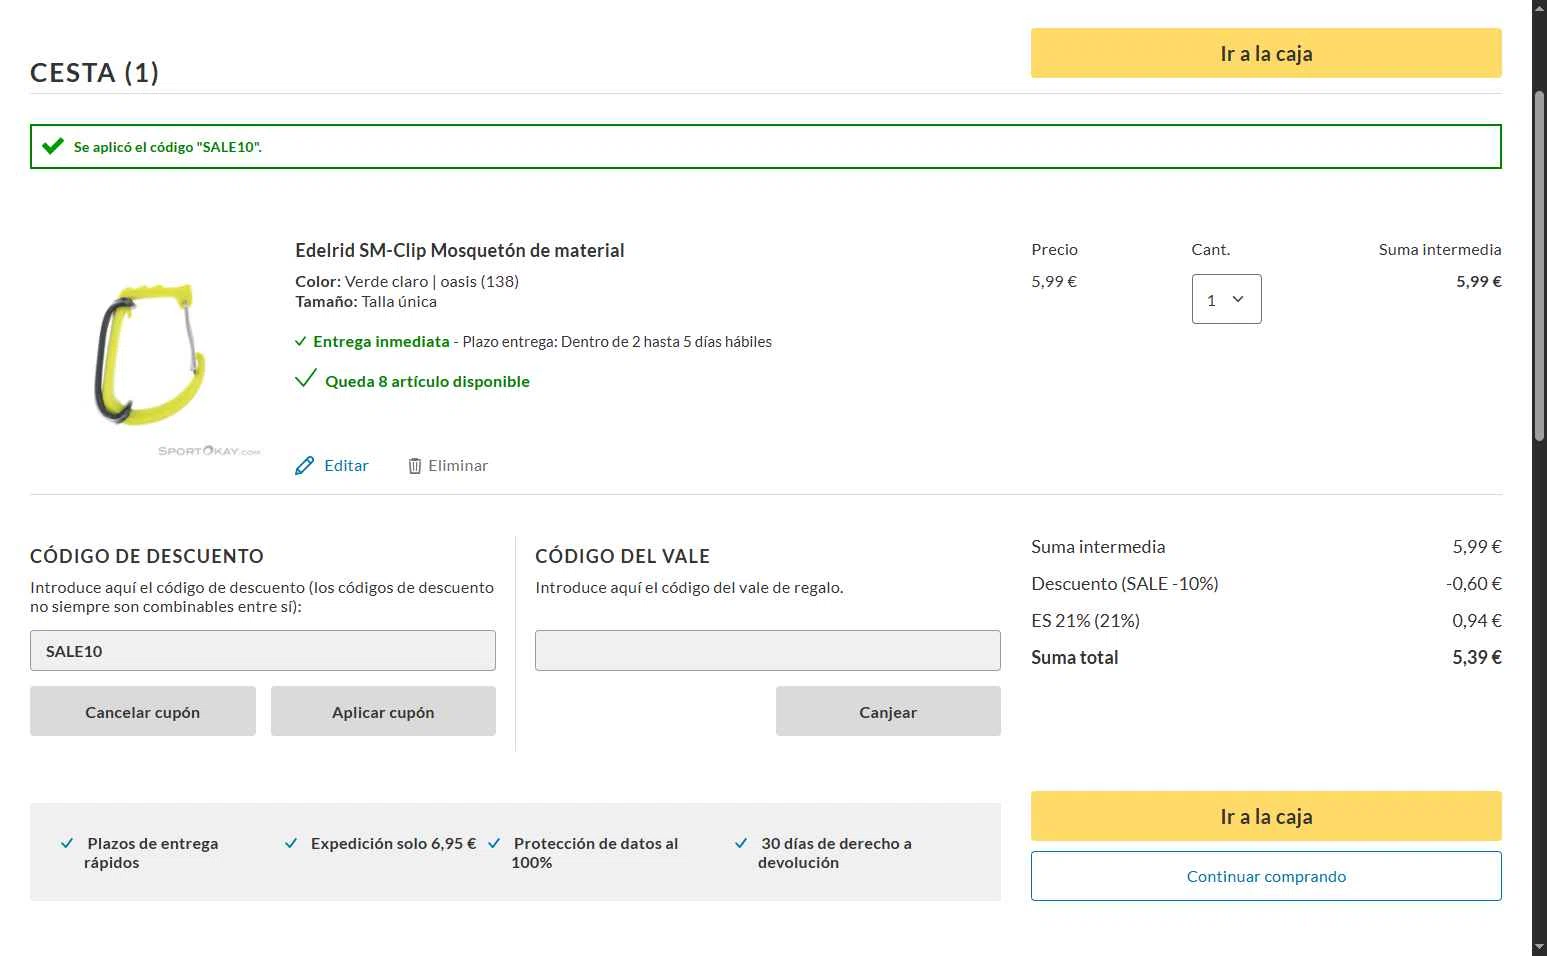The height and width of the screenshot is (956, 1547).
Task: Click Tamaño: Talla única text
Action: click(366, 301)
